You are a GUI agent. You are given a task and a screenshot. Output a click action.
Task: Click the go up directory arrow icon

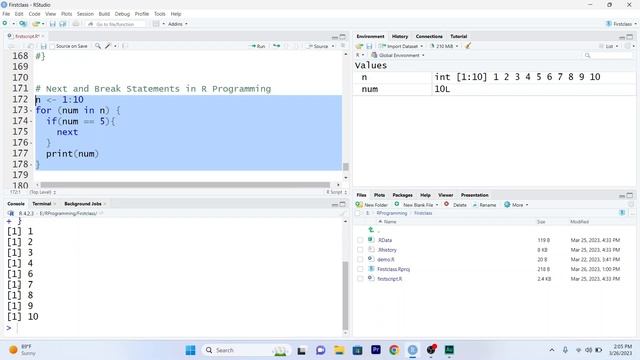(x=371, y=230)
